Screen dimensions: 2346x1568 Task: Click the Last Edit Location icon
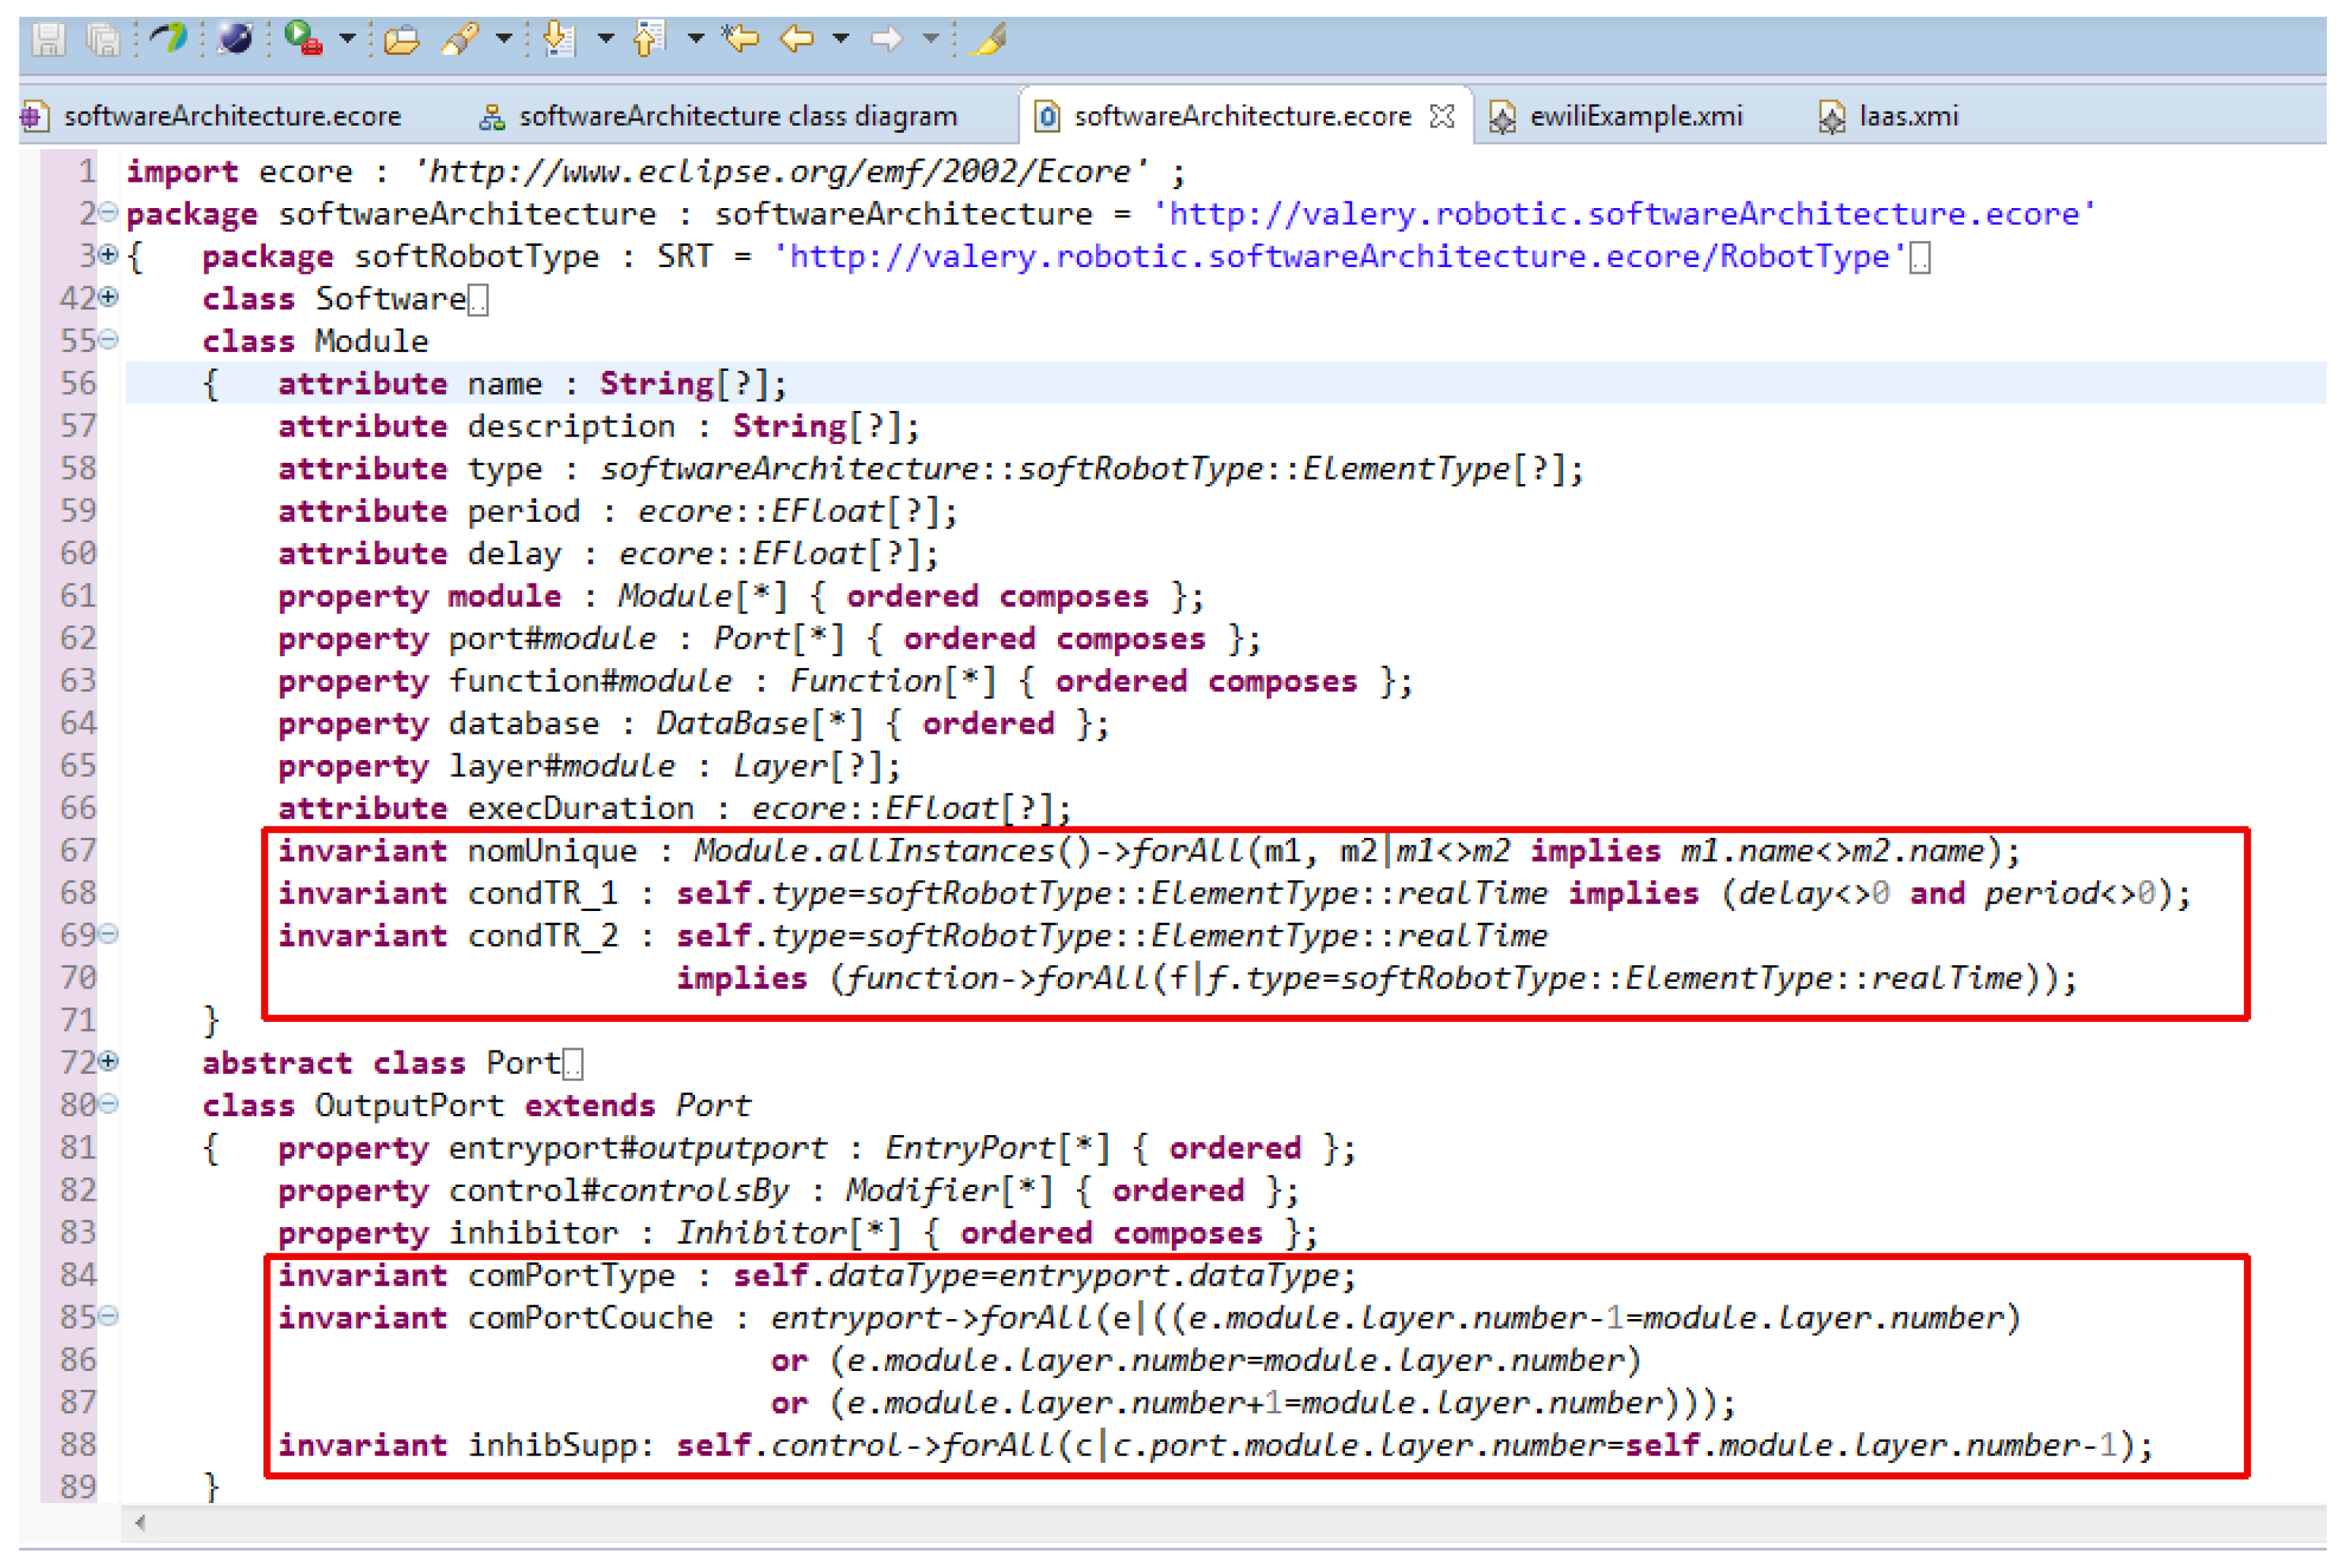[741, 40]
